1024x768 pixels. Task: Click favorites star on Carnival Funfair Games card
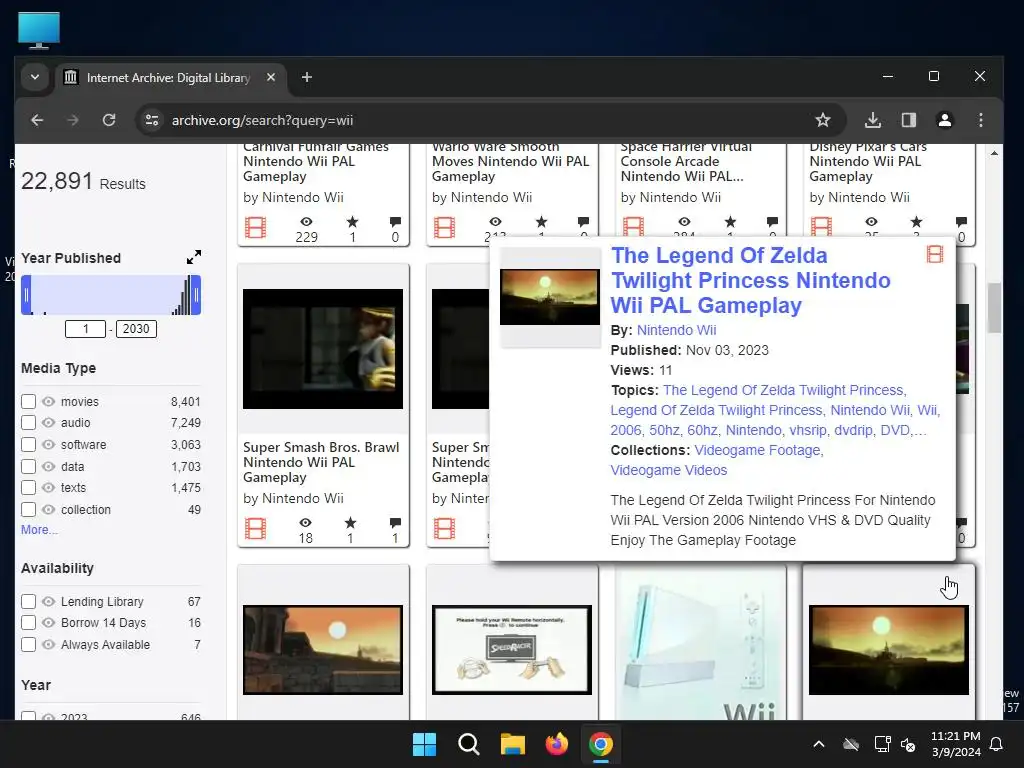click(352, 222)
